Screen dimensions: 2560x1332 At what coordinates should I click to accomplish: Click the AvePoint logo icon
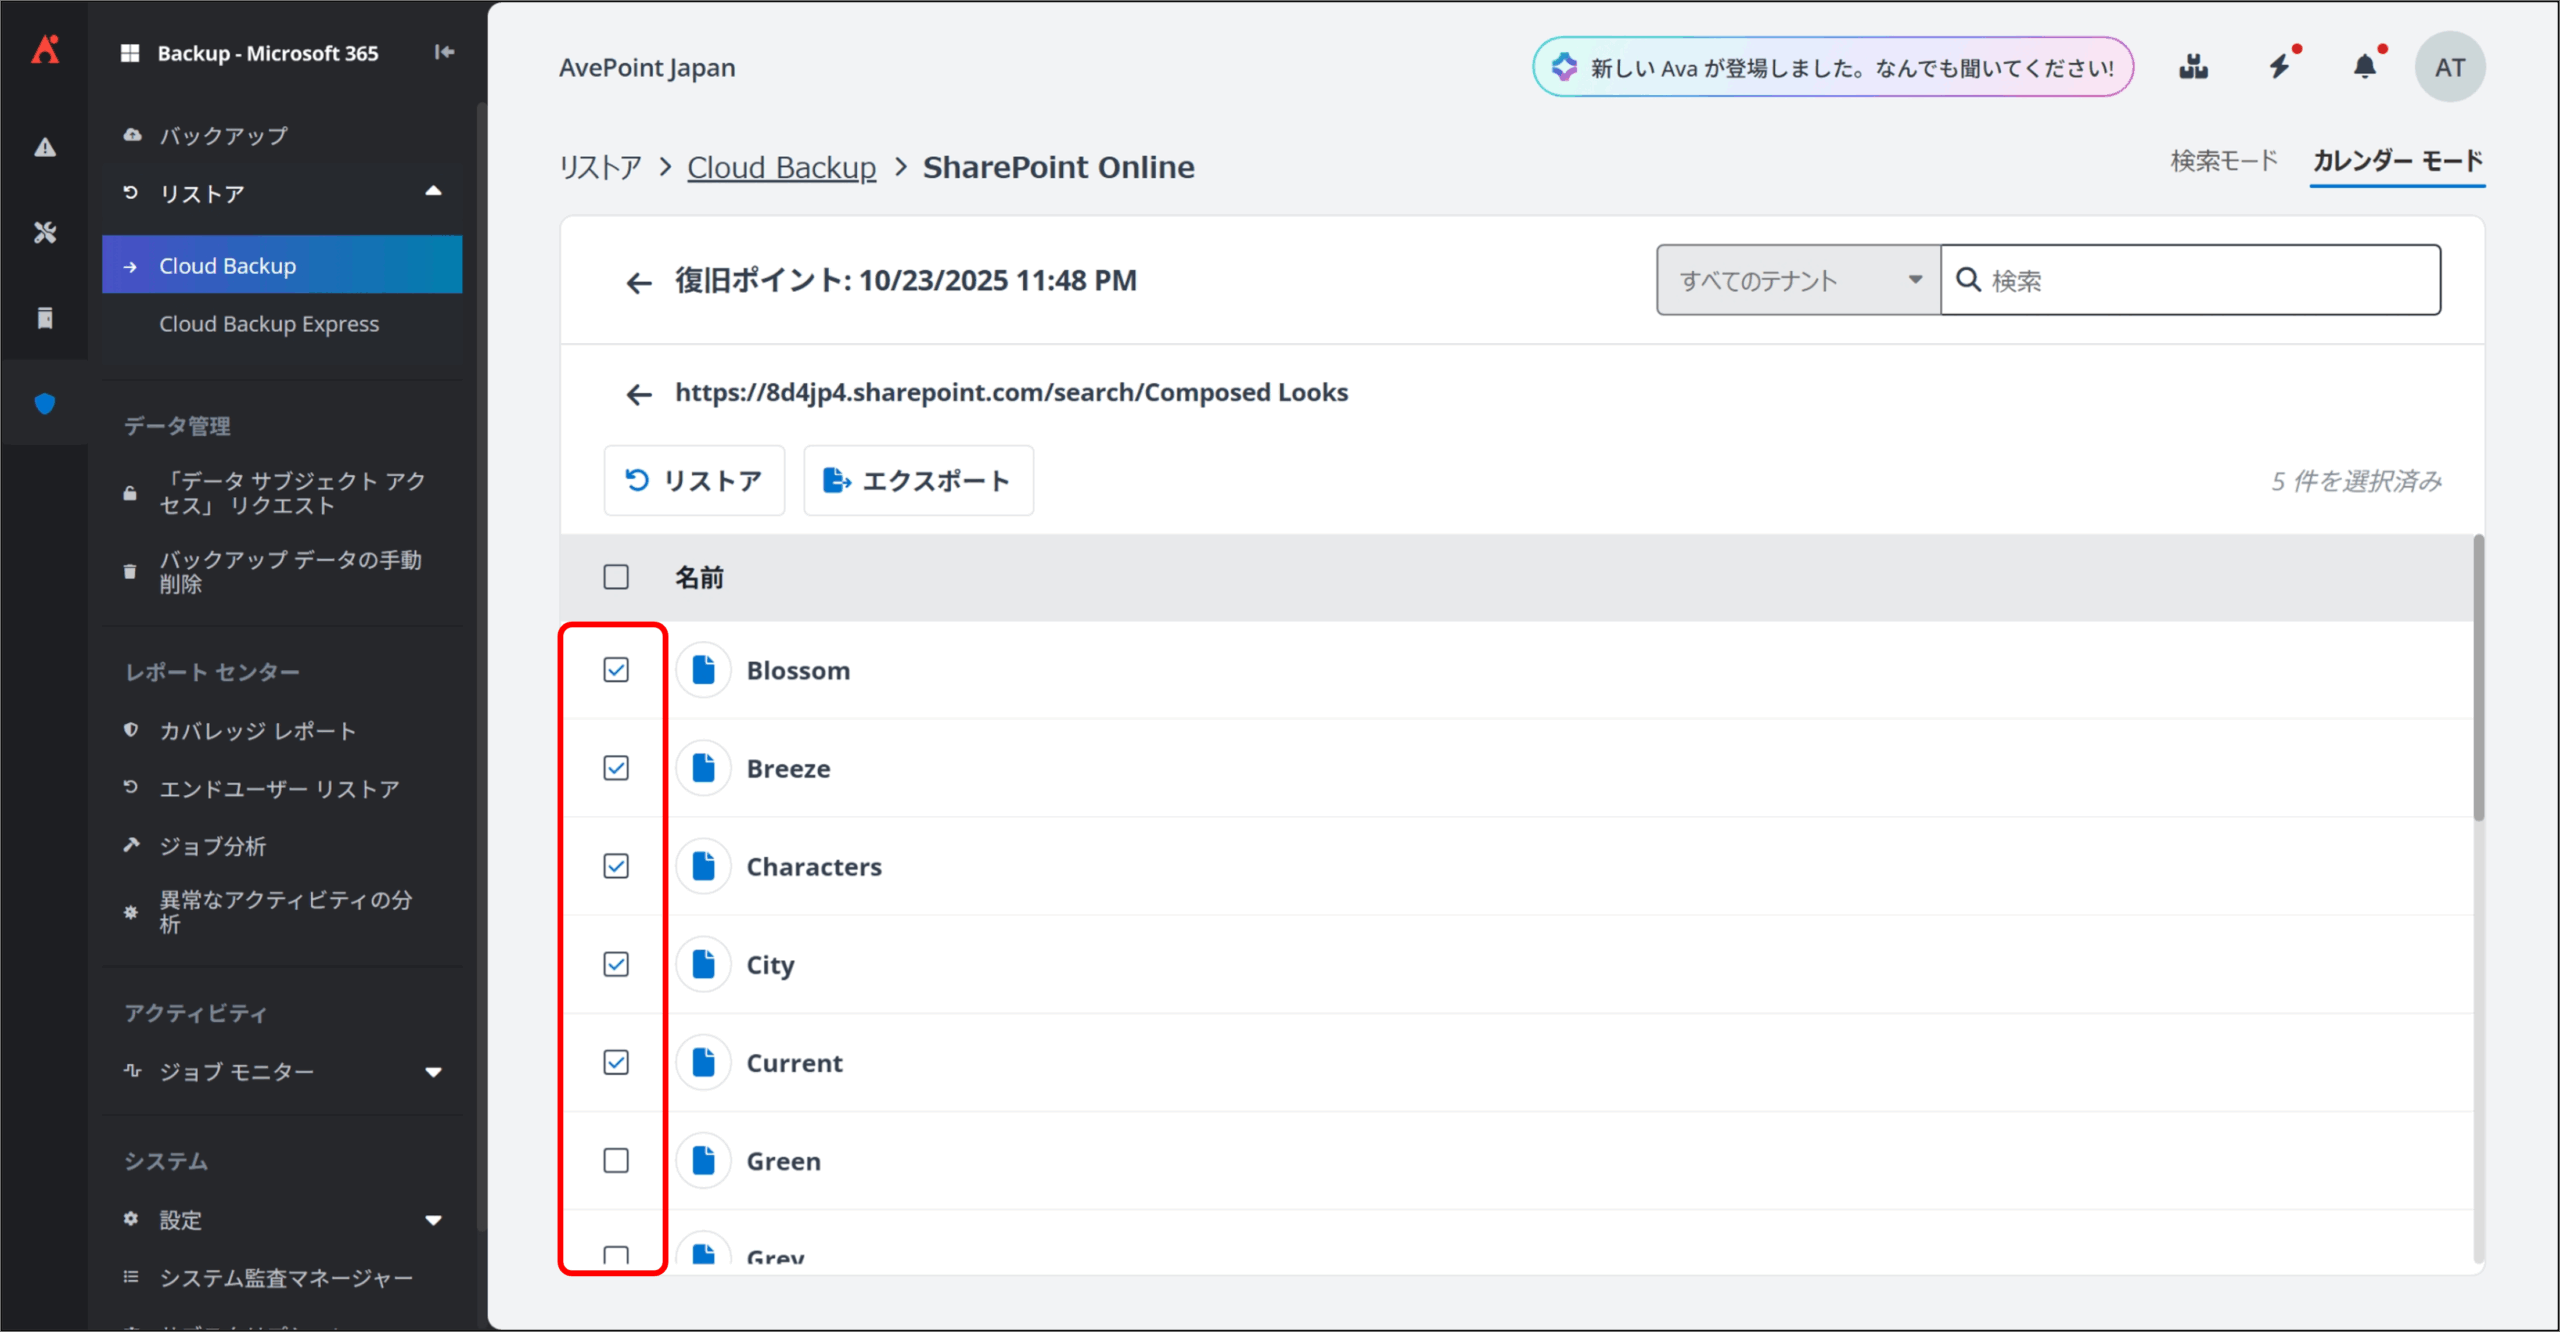point(45,50)
